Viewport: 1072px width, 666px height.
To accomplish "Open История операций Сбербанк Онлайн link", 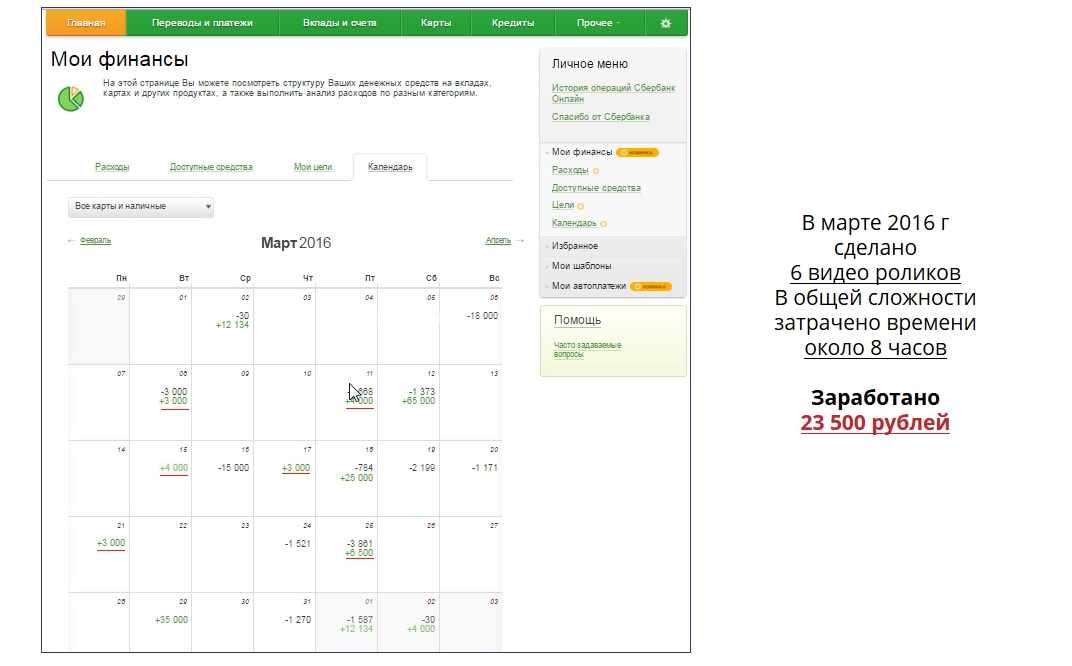I will click(613, 93).
